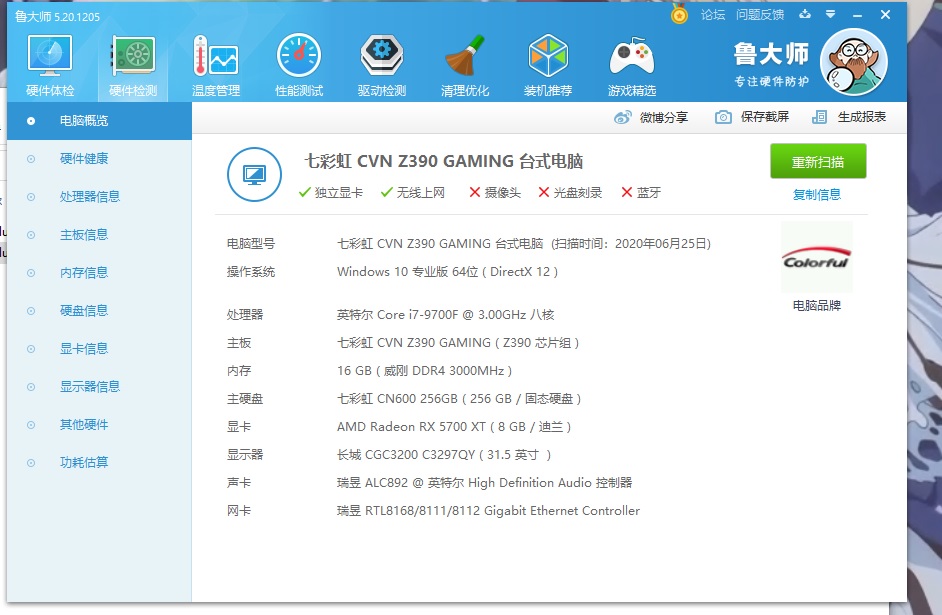Click the 摄像头 feature label

pos(503,192)
